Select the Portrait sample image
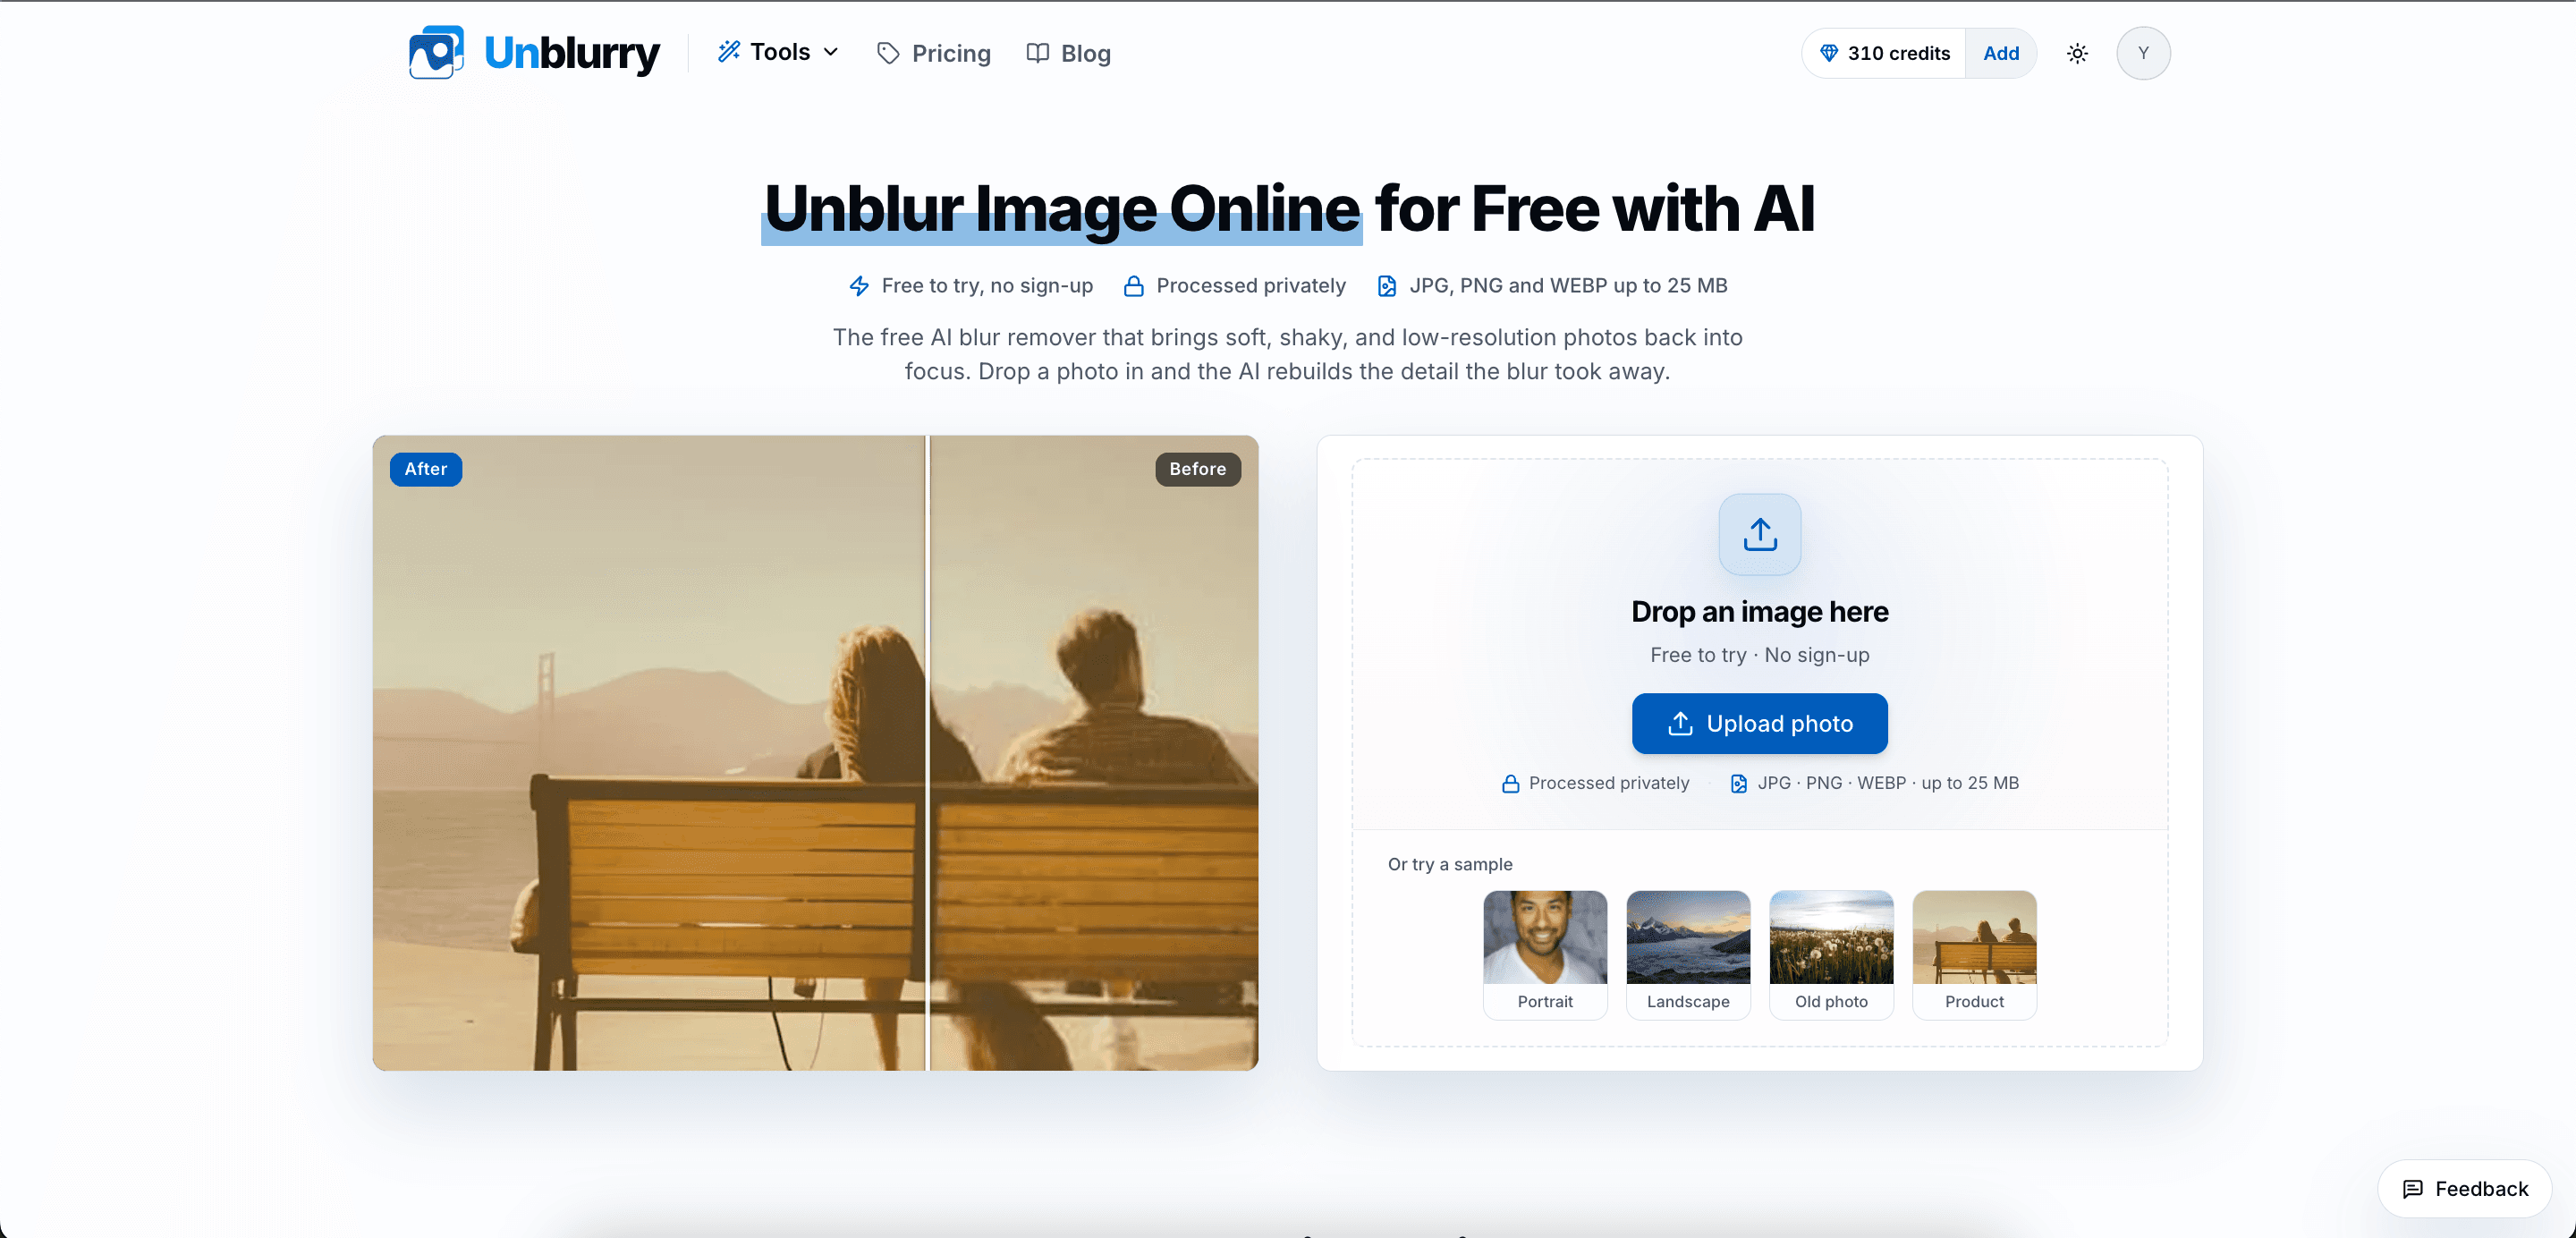The width and height of the screenshot is (2576, 1238). coord(1545,954)
